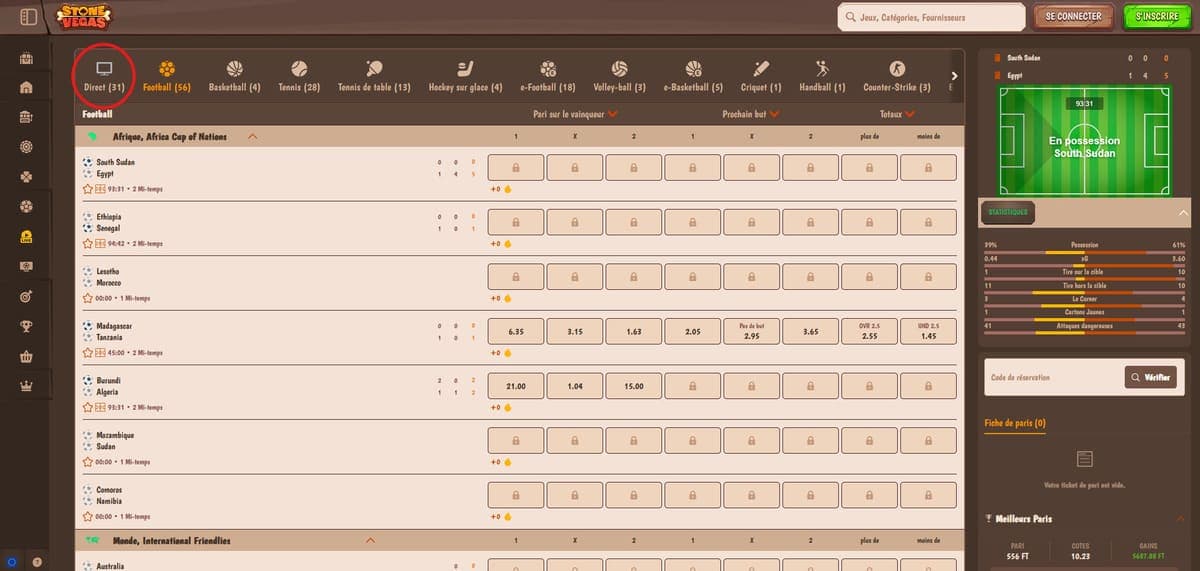Switch to the Football (56) tab
The height and width of the screenshot is (571, 1200).
point(167,76)
